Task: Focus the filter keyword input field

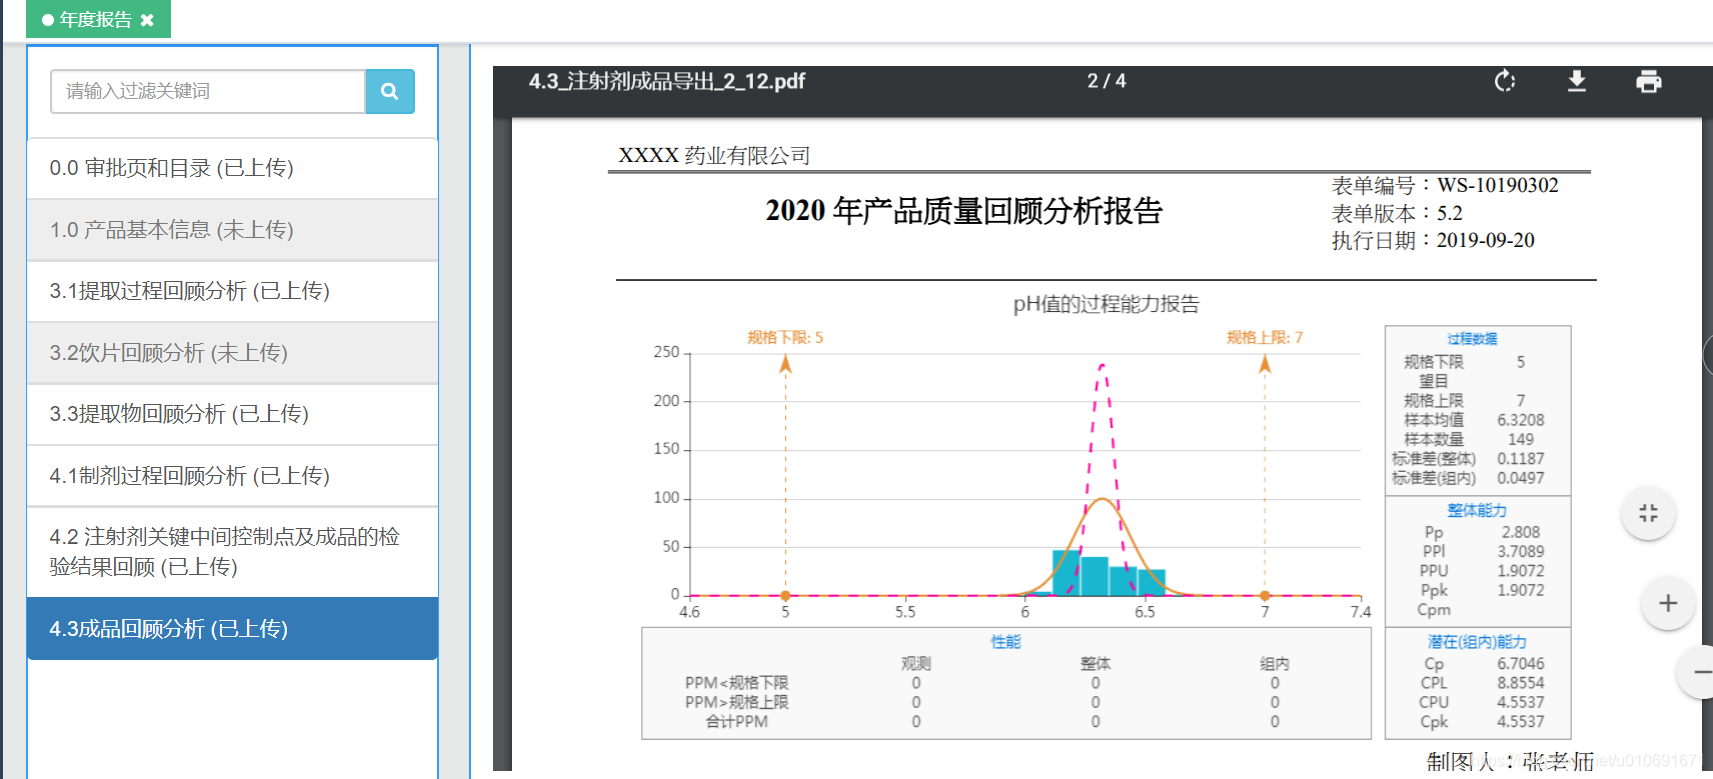Action: click(208, 91)
